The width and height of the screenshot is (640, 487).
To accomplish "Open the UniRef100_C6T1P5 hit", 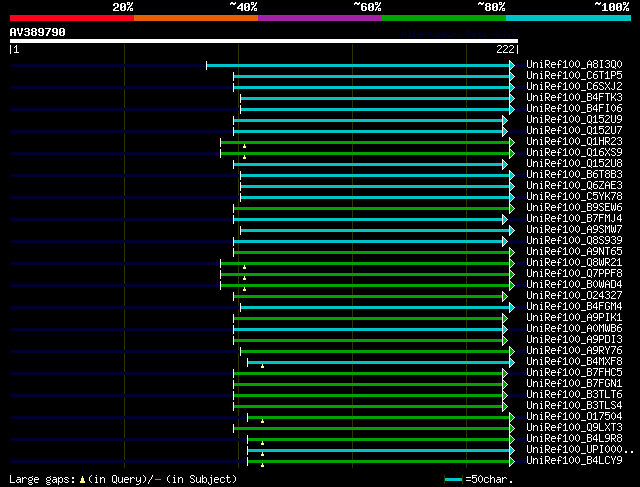I will click(574, 76).
